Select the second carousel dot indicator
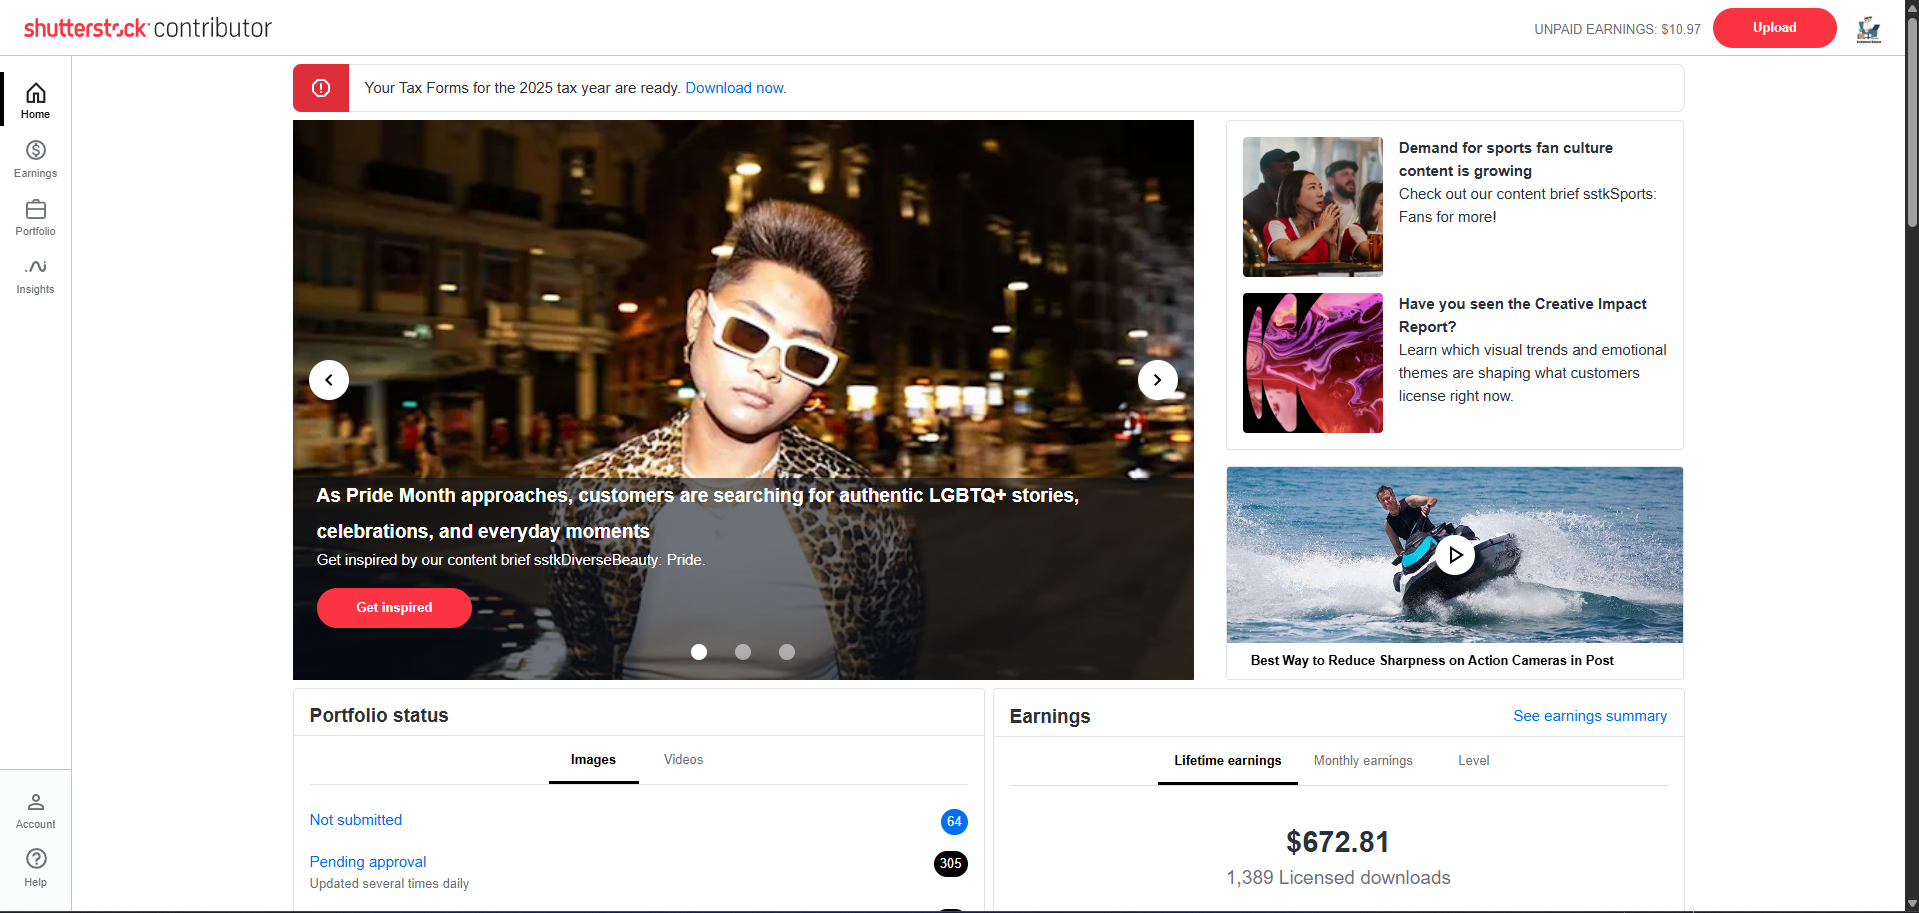The height and width of the screenshot is (913, 1919). (743, 652)
